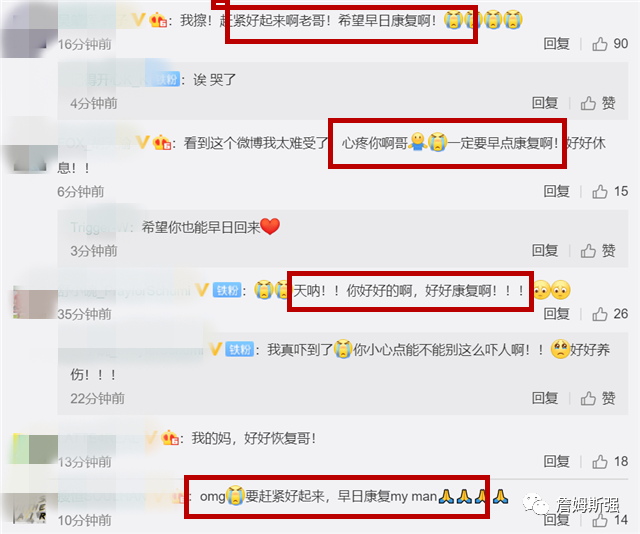The height and width of the screenshot is (534, 640).
Task: Like the '我真吓到了' reply comment
Action: (x=598, y=398)
